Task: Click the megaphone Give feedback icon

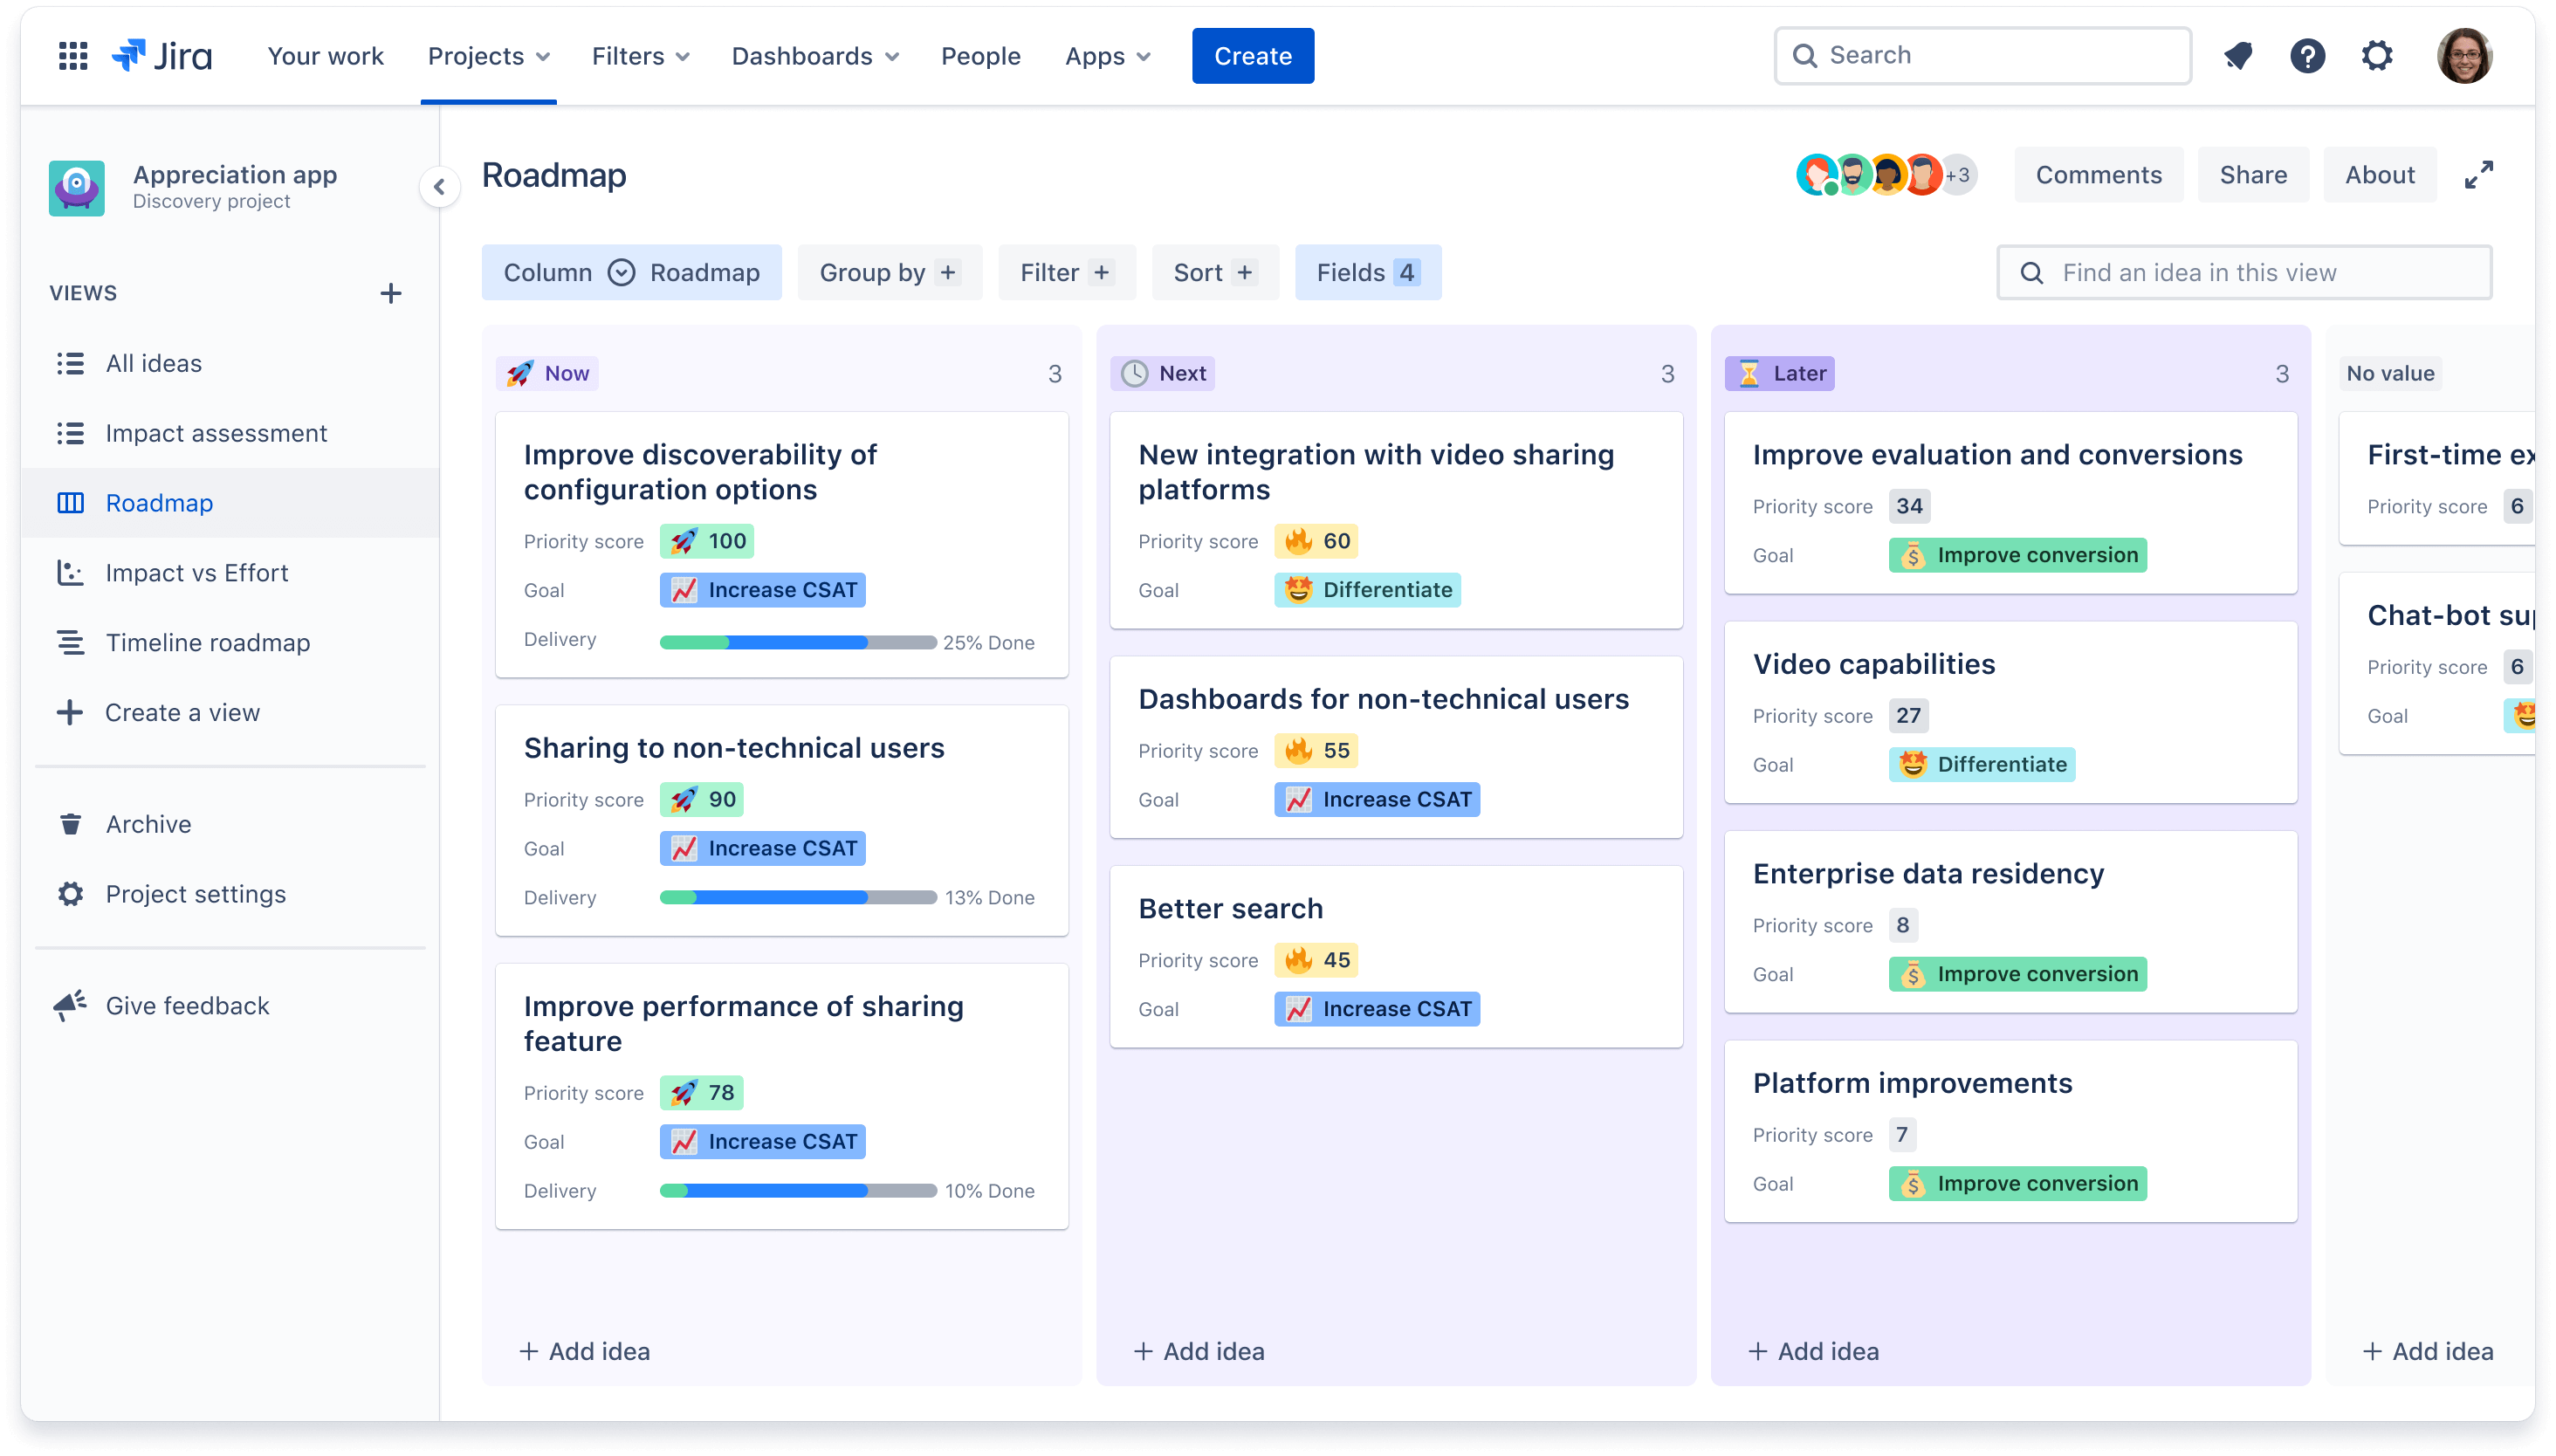Action: (x=66, y=1005)
